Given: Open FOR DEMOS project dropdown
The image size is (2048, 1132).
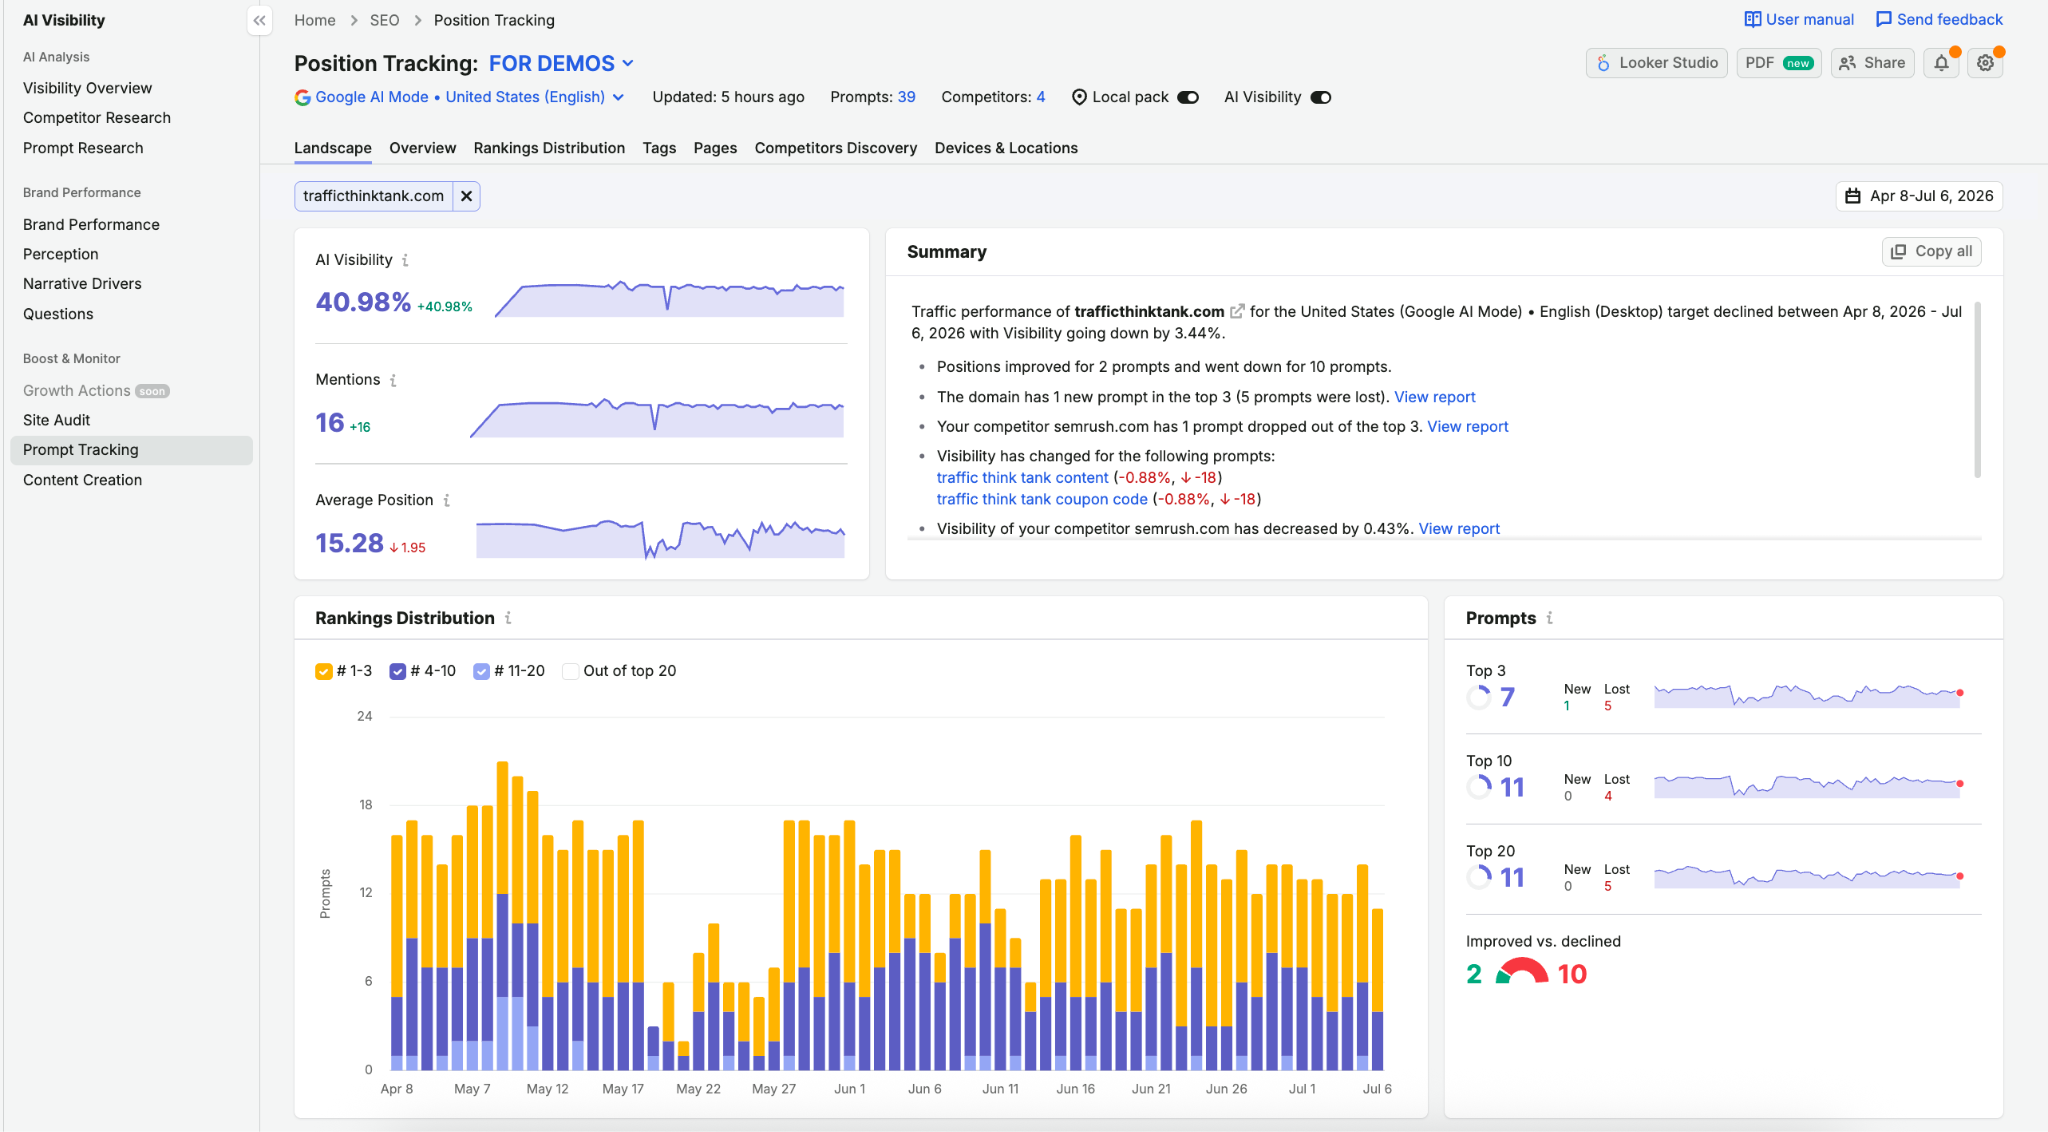Looking at the screenshot, I should tap(561, 63).
